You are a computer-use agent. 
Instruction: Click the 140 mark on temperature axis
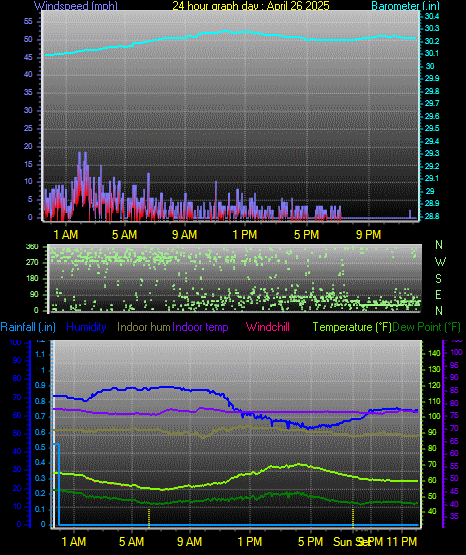click(x=434, y=353)
